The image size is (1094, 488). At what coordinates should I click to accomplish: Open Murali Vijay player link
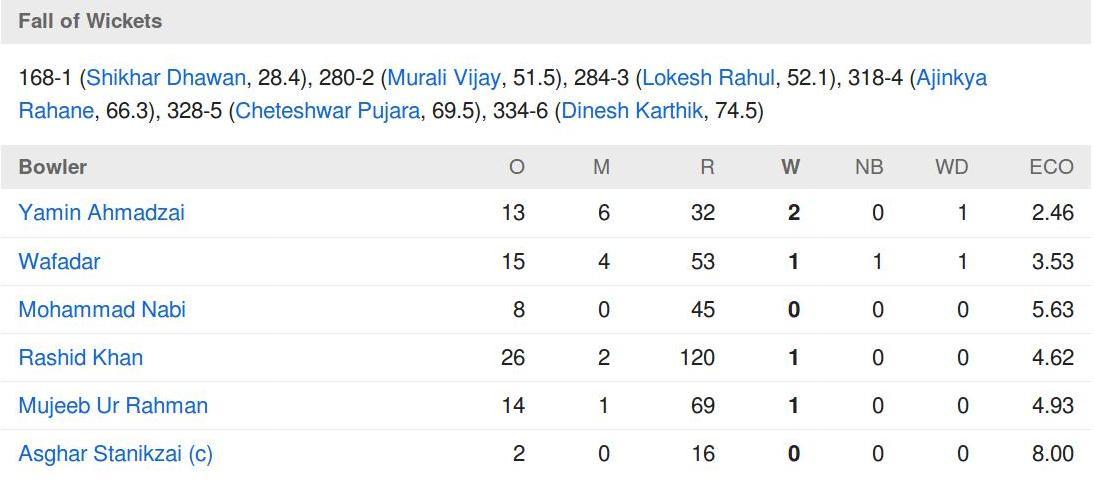444,77
